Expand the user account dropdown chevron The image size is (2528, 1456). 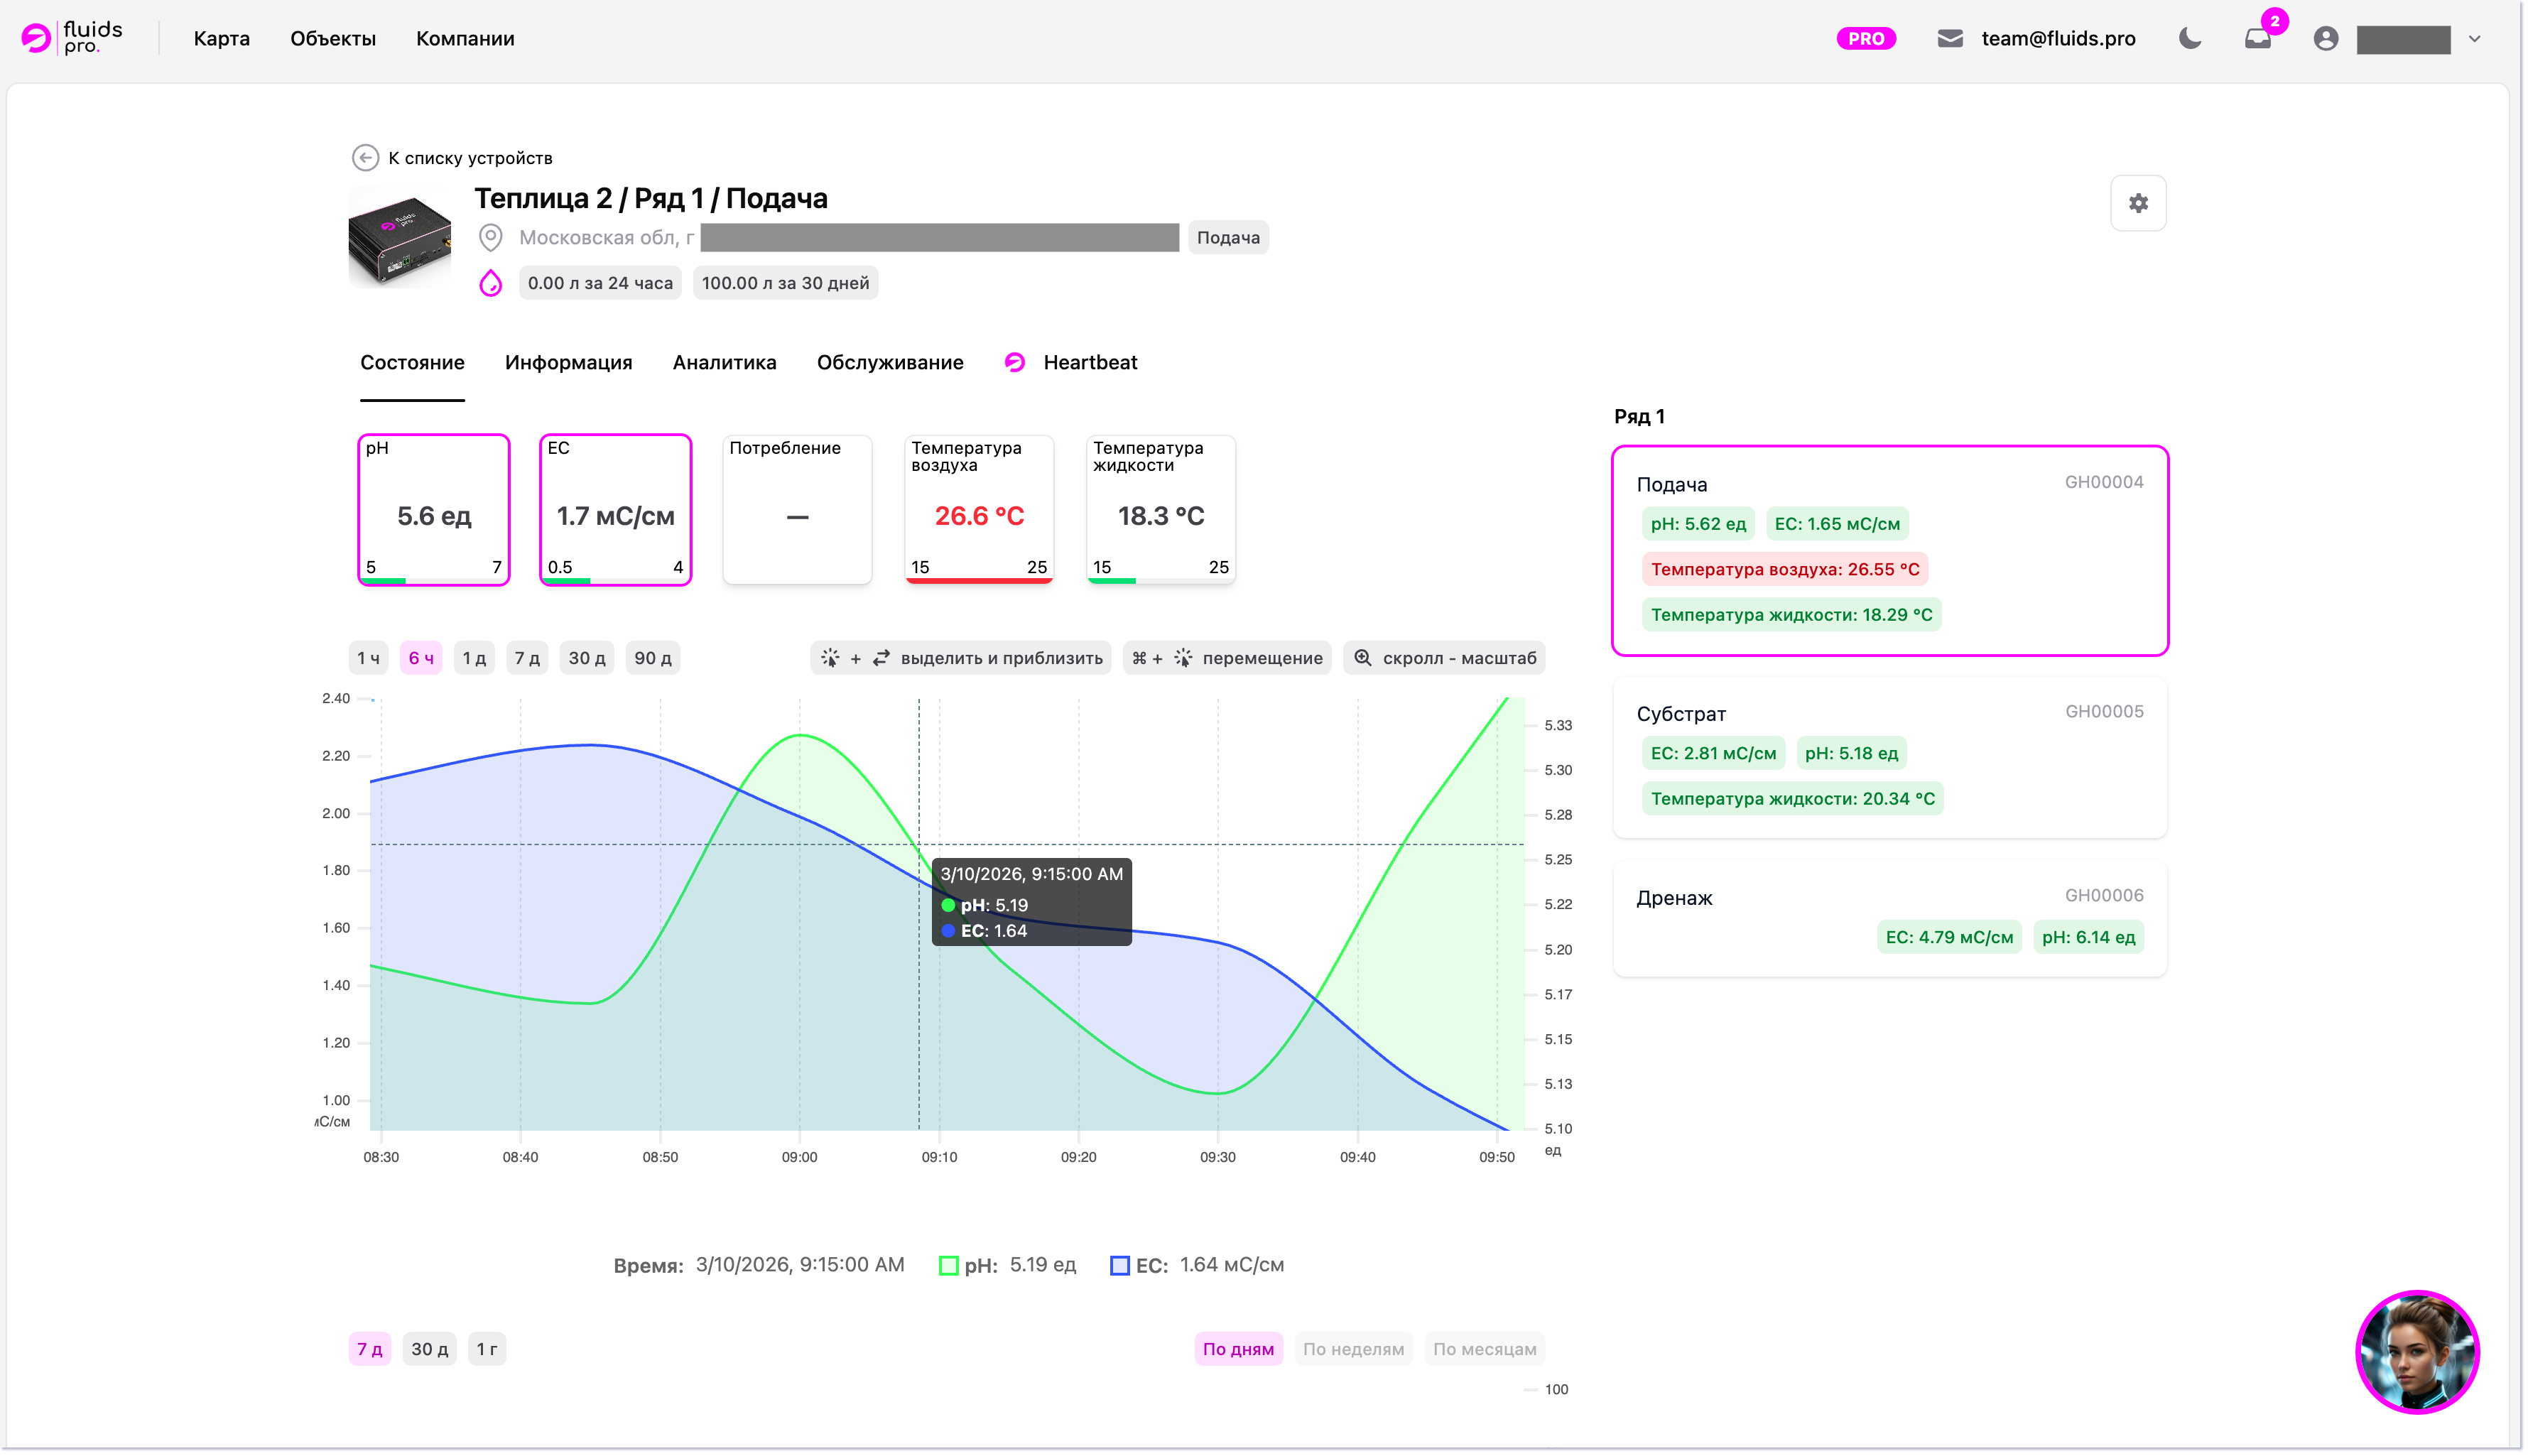pos(2474,39)
